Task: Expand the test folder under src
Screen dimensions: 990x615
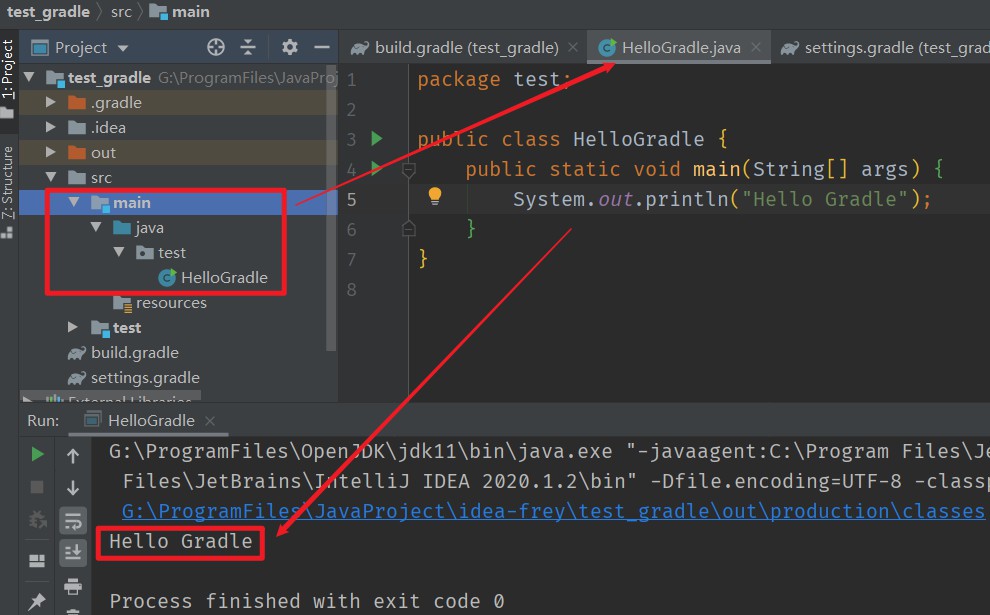Action: click(71, 327)
